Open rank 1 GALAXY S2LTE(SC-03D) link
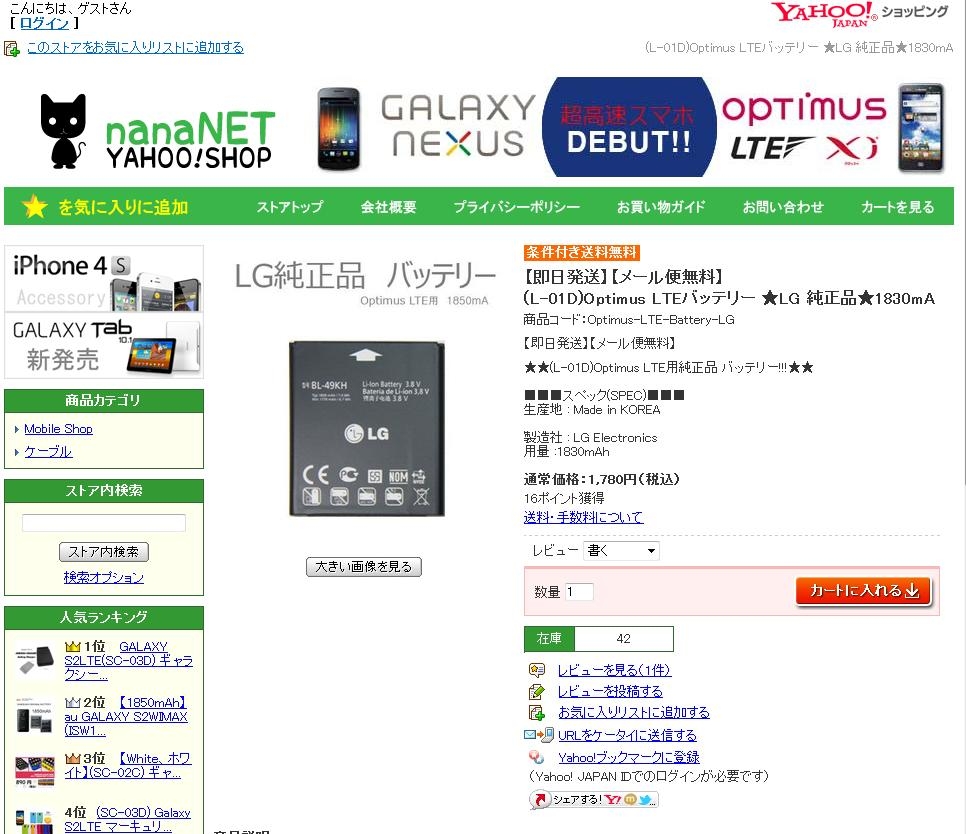This screenshot has height=834, width=966. click(129, 660)
